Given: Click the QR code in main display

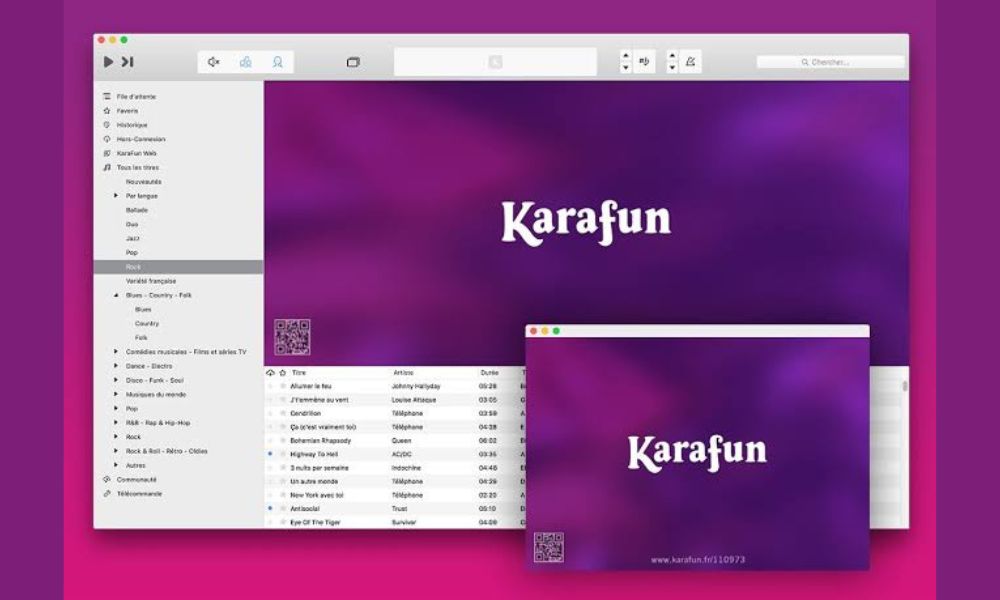Looking at the screenshot, I should [292, 337].
